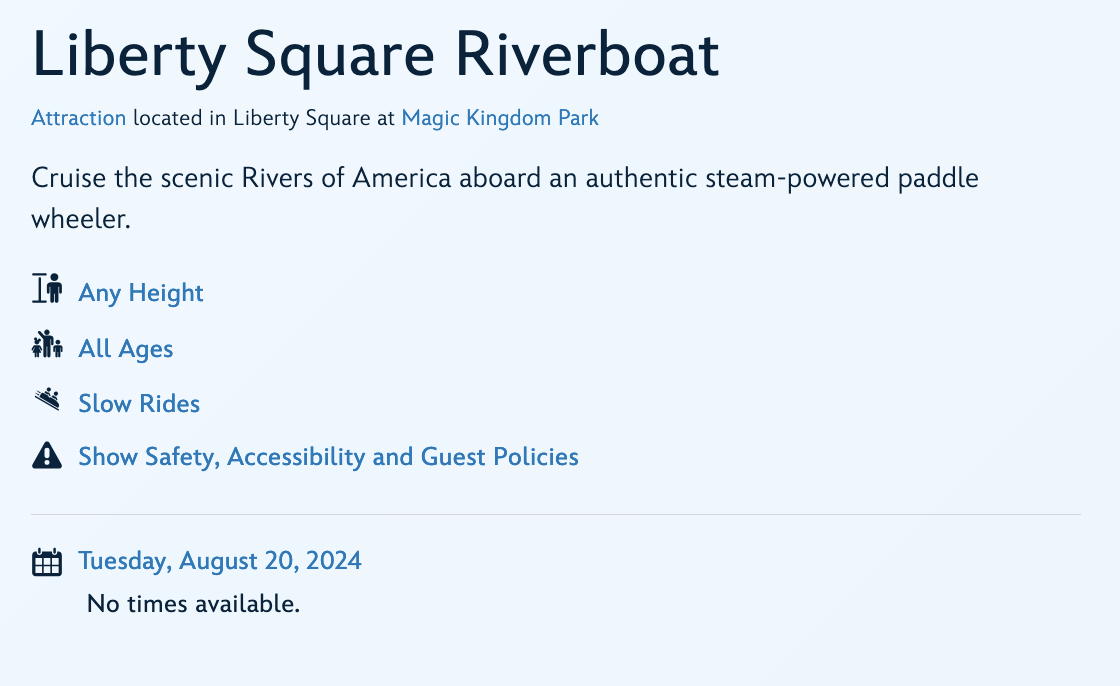The width and height of the screenshot is (1120, 686).
Task: Click the horizontal divider above the date
Action: coord(556,515)
